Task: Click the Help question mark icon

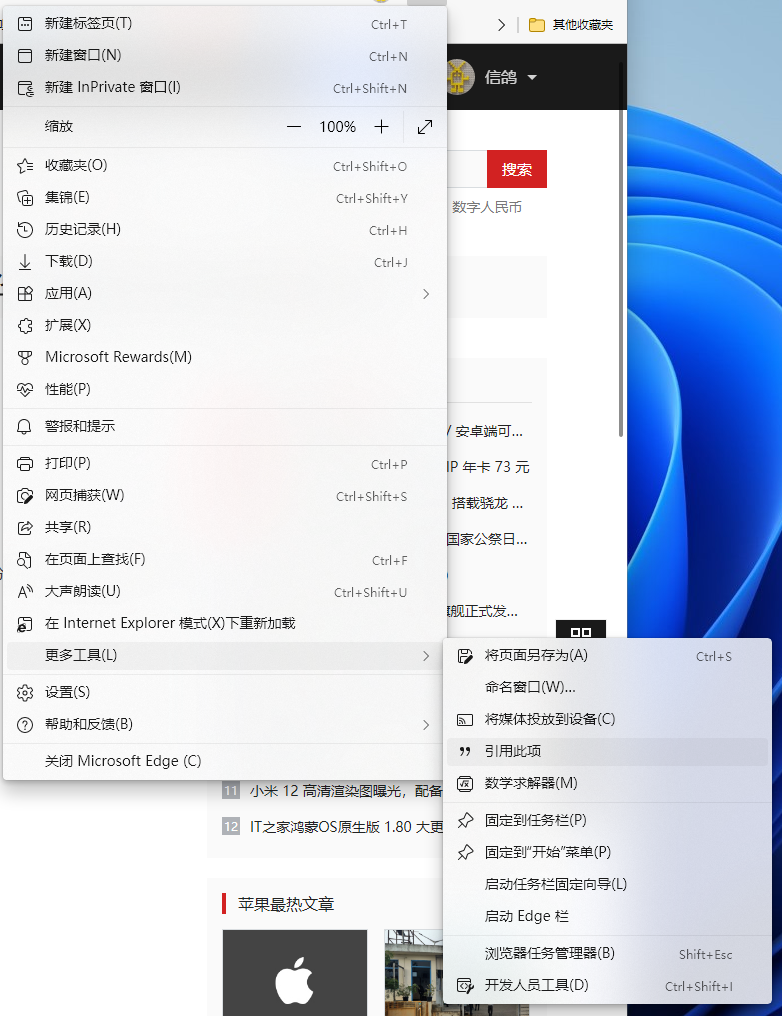Action: click(25, 724)
